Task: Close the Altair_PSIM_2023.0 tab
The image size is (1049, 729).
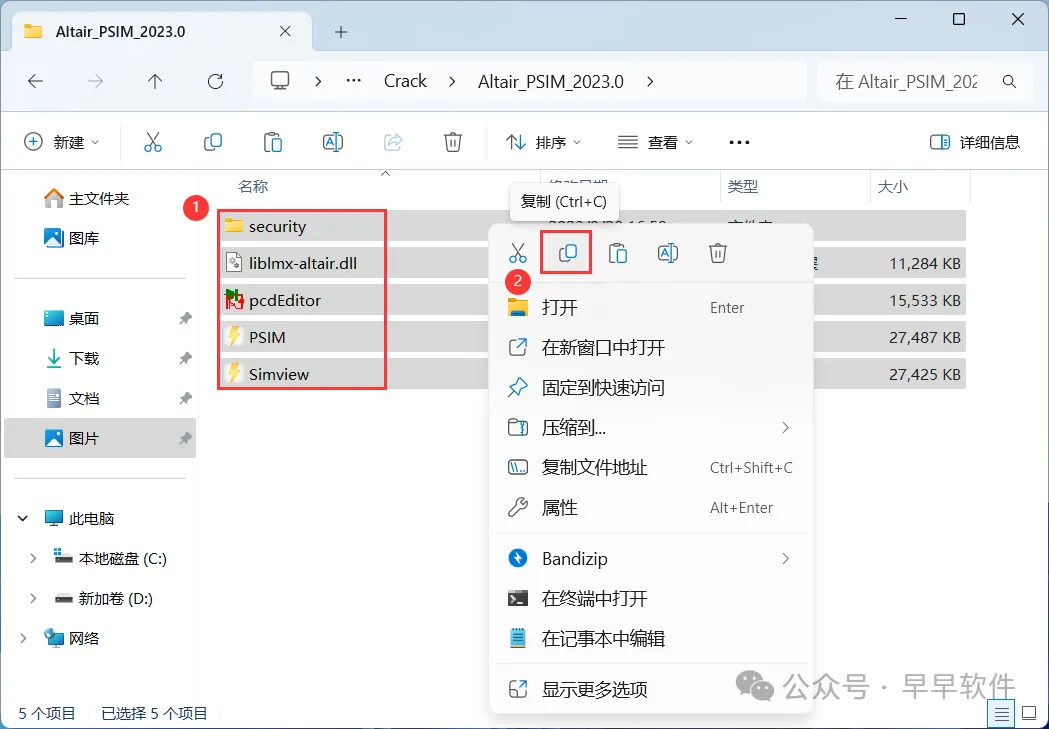Action: click(285, 31)
